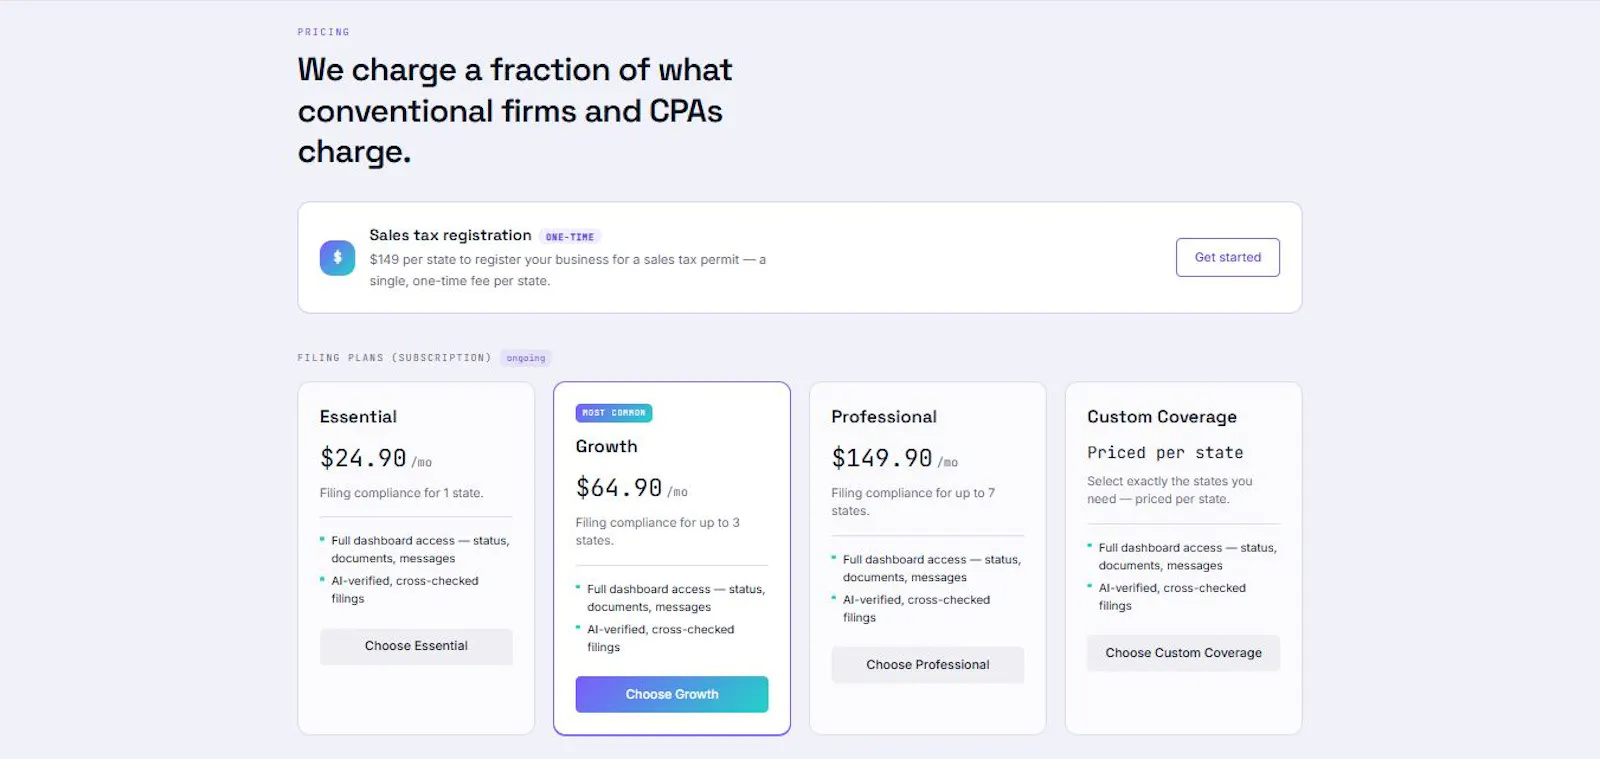Viewport: 1600px width, 759px height.
Task: Click the Filing Plans (Subscription) label
Action: [x=394, y=358]
